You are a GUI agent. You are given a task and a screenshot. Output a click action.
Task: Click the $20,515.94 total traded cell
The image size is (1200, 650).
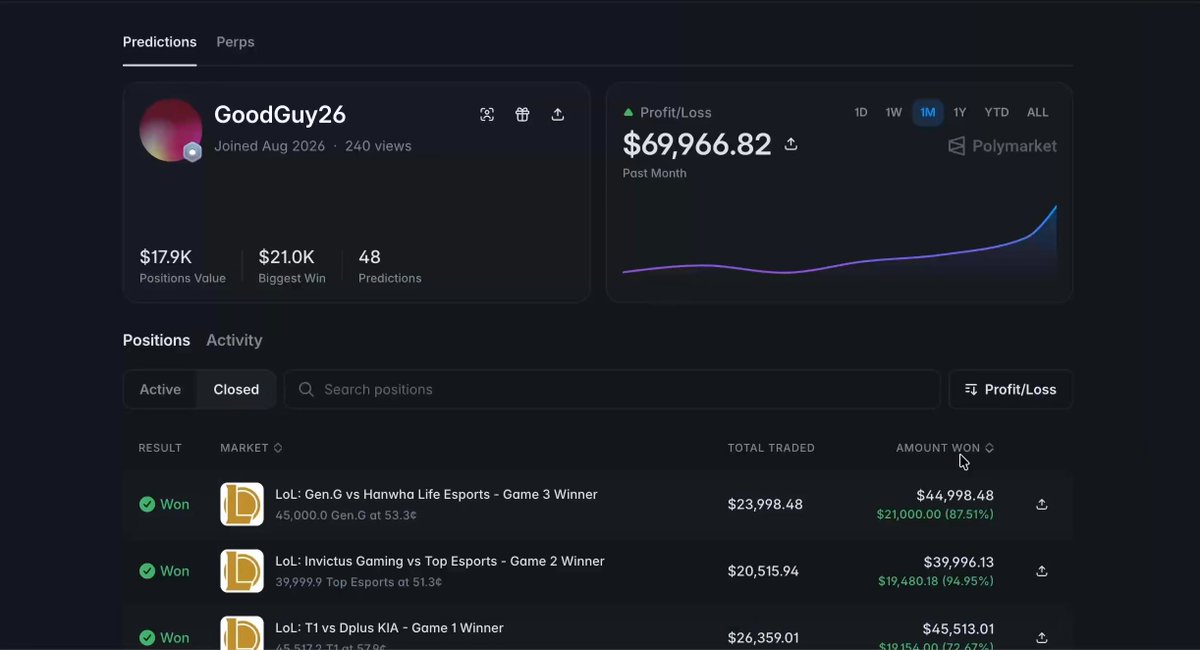coord(763,571)
